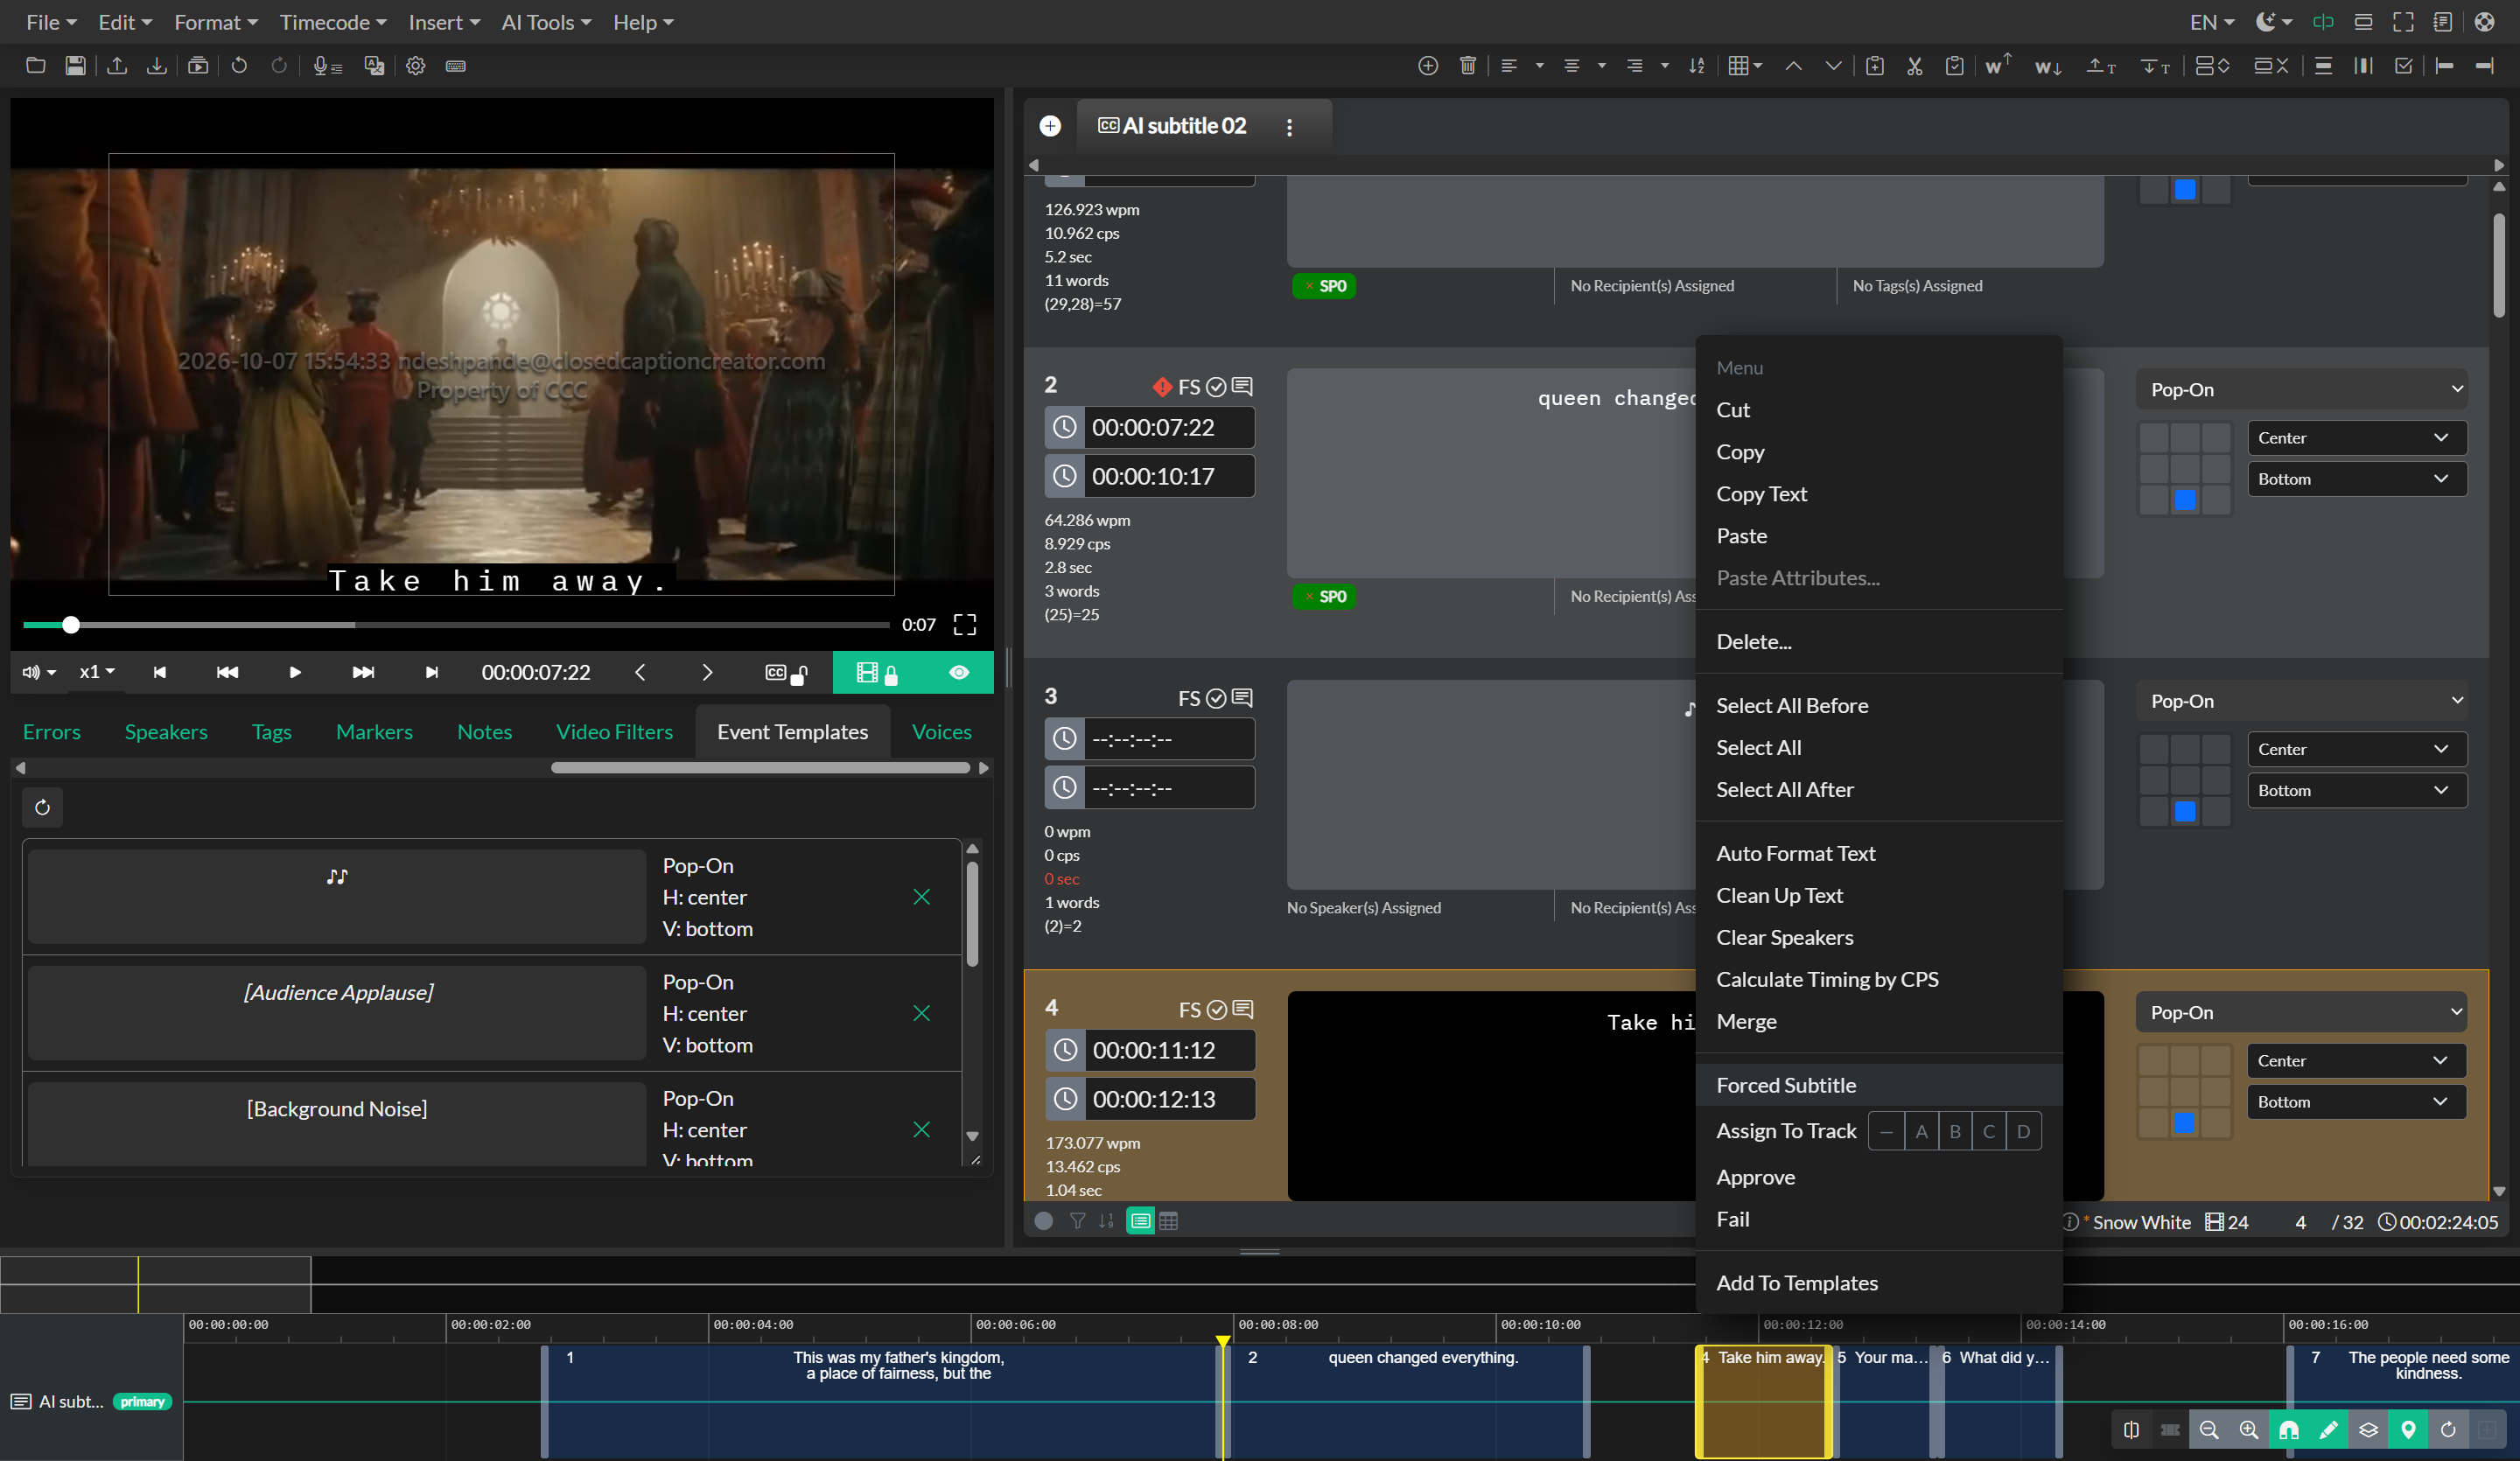Image resolution: width=2520 pixels, height=1461 pixels.
Task: Click notes icon on event 4
Action: coord(1243,1009)
